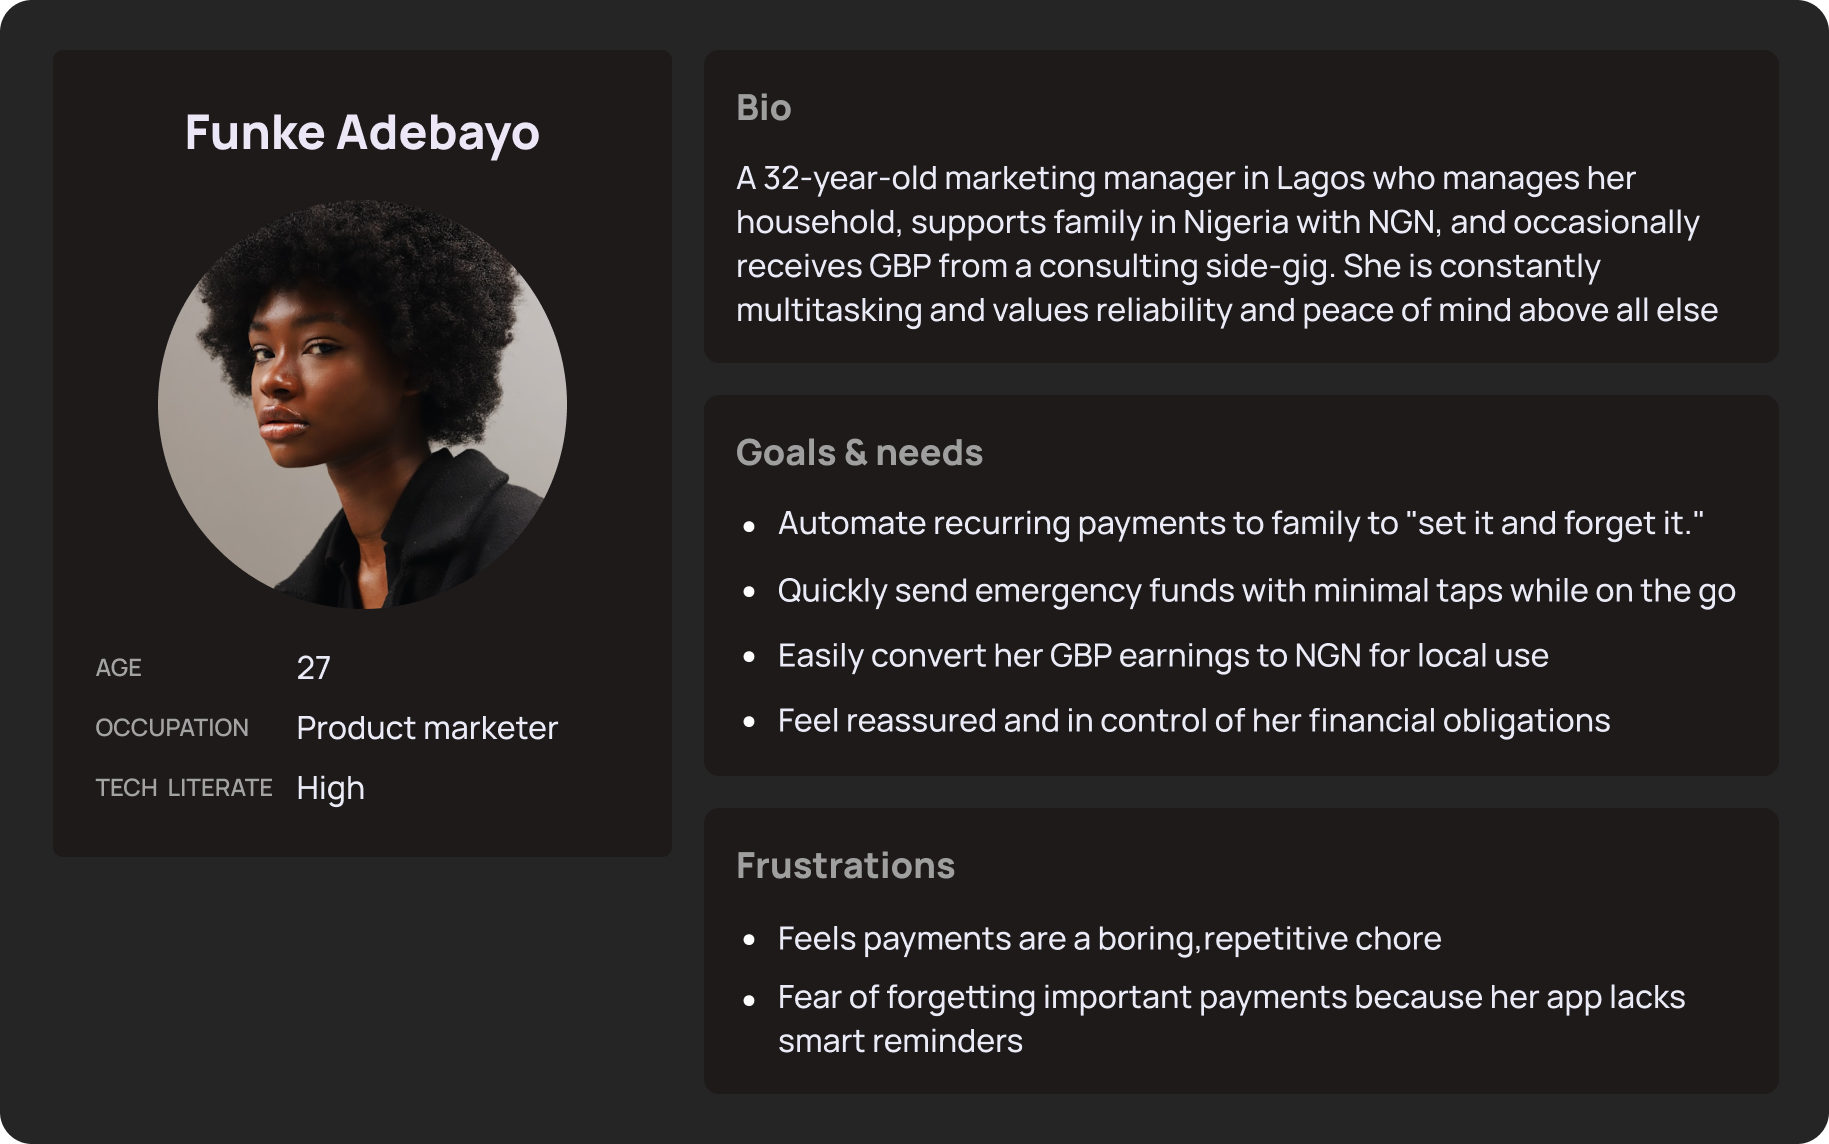Click the Funke Adebayo name heading
Screen dimensions: 1829x1144
pyautogui.click(x=362, y=133)
